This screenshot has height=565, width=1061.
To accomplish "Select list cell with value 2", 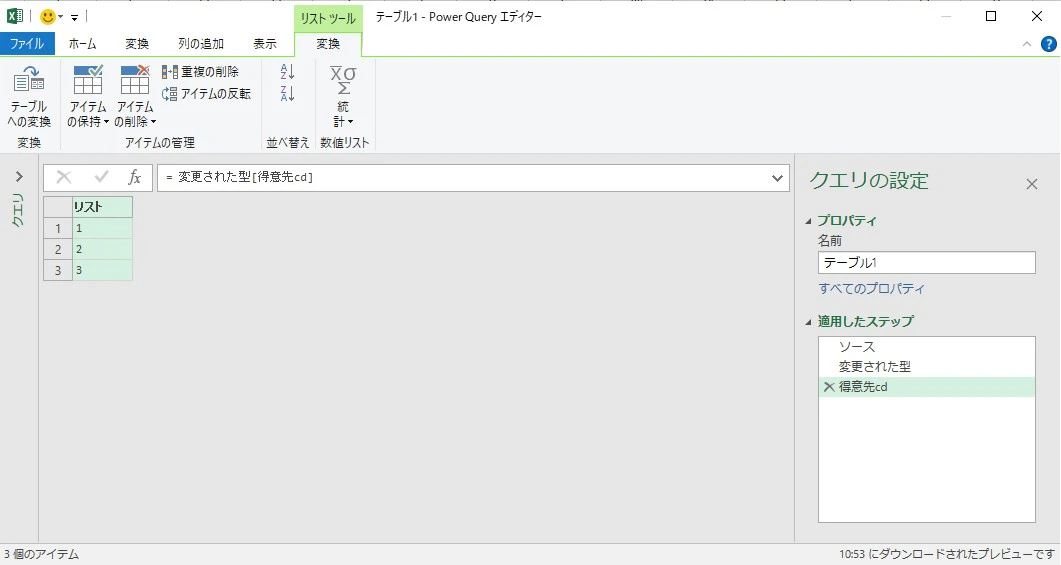I will tap(102, 249).
